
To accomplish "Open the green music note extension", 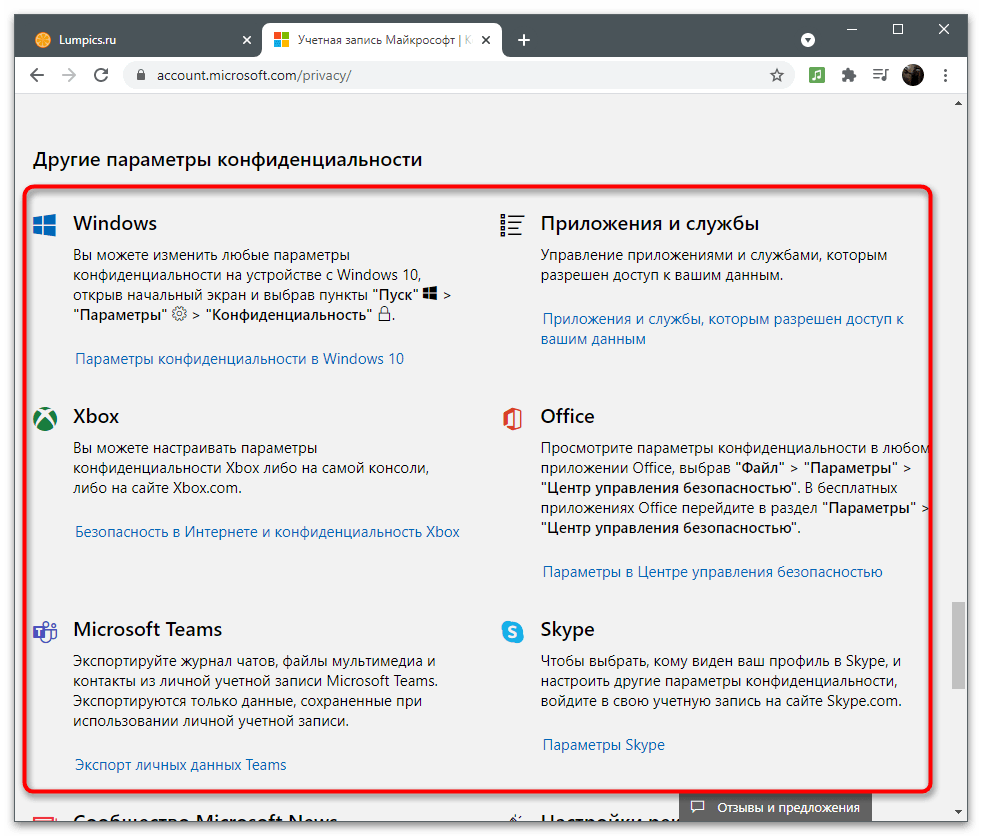I will pyautogui.click(x=817, y=76).
